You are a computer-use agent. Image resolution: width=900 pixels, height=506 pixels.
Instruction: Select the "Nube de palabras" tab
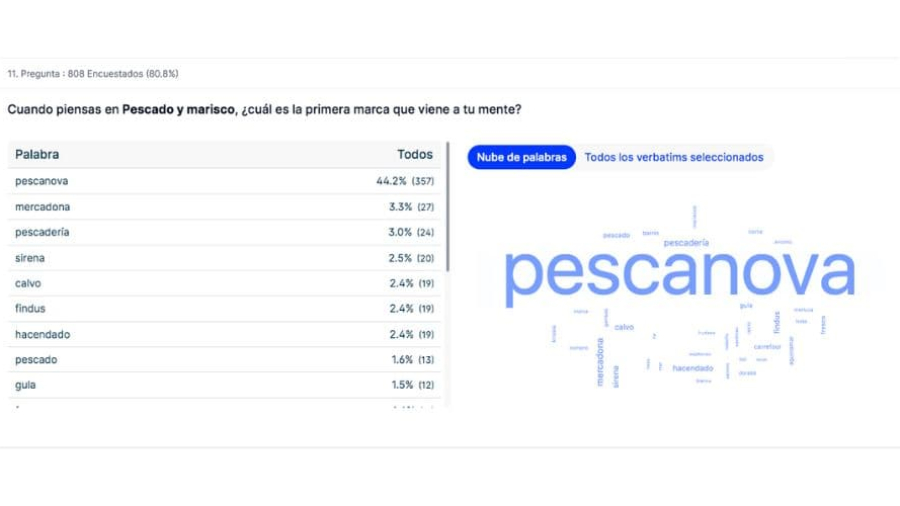click(521, 157)
